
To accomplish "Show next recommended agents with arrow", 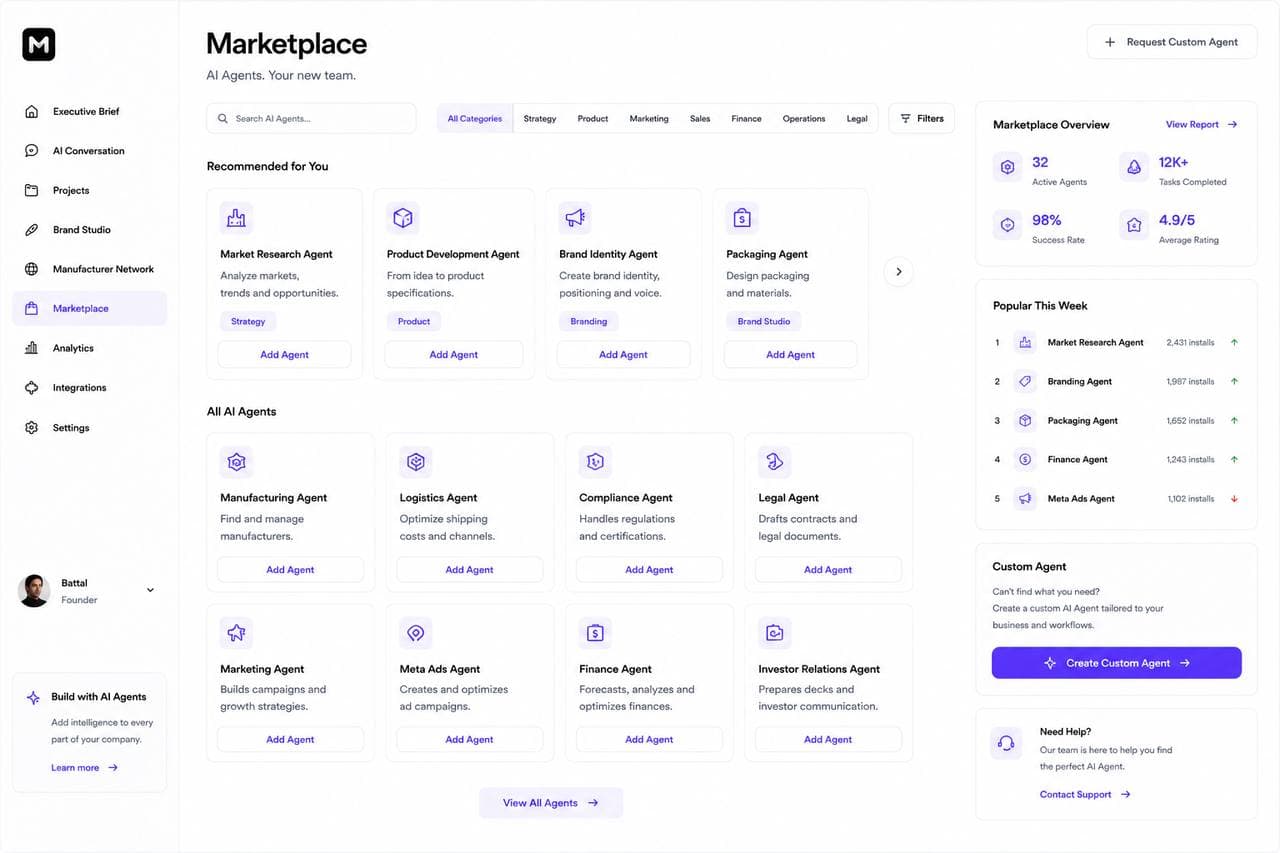I will point(898,271).
